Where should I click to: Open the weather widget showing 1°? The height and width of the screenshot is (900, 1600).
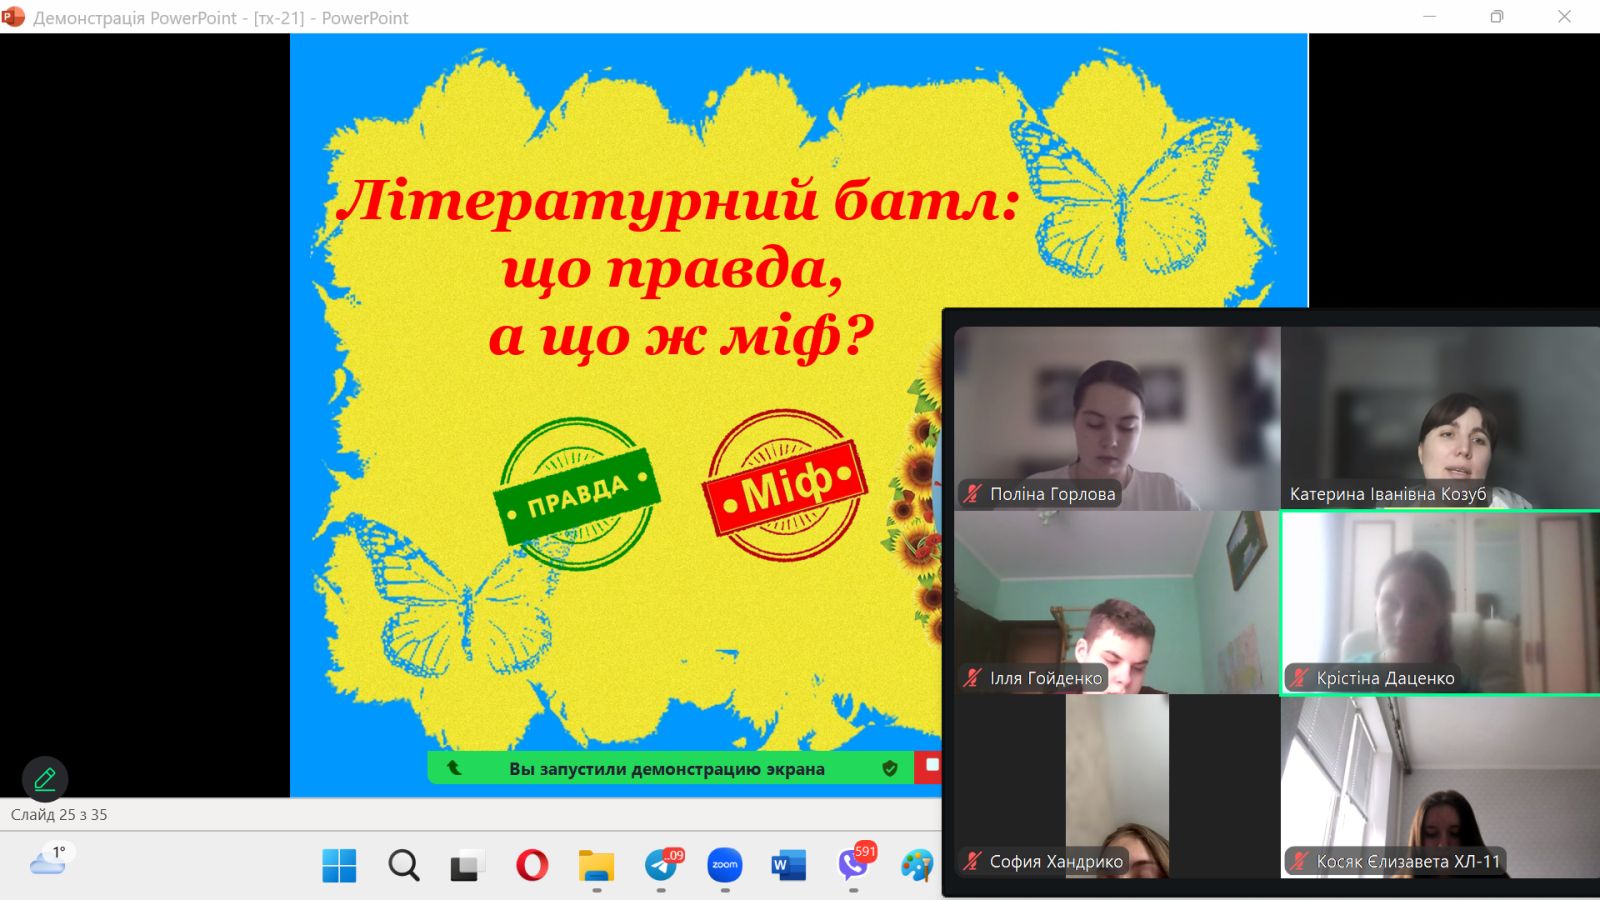click(x=48, y=860)
